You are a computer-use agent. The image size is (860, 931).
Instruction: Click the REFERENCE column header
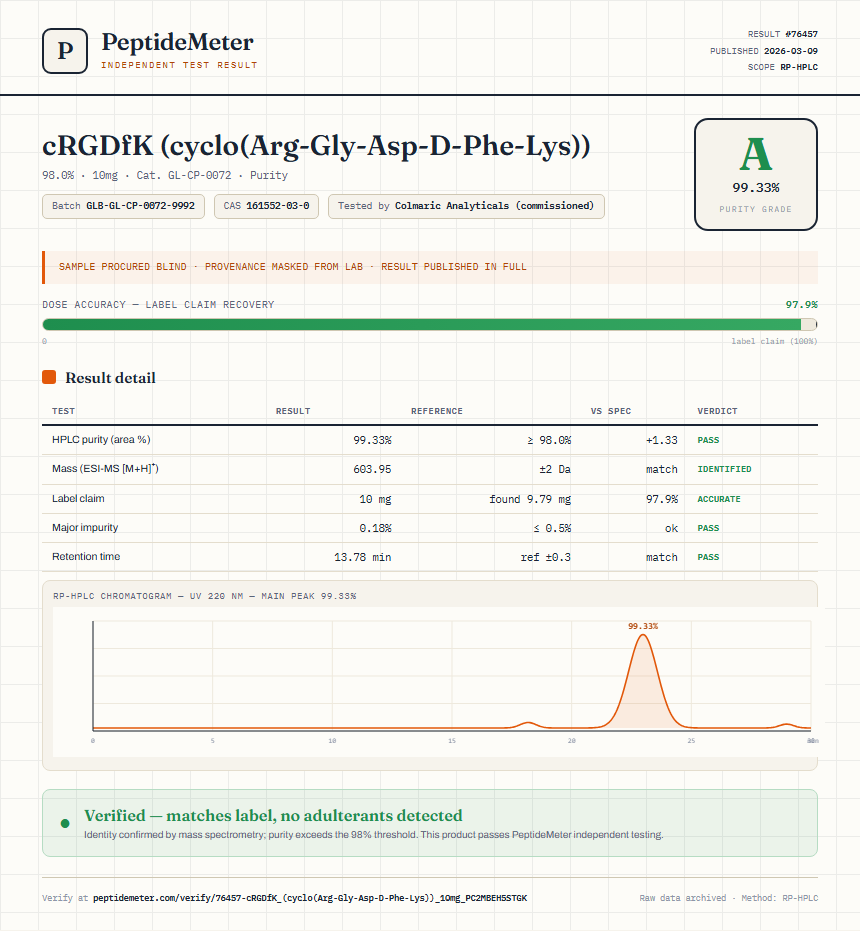coord(437,411)
